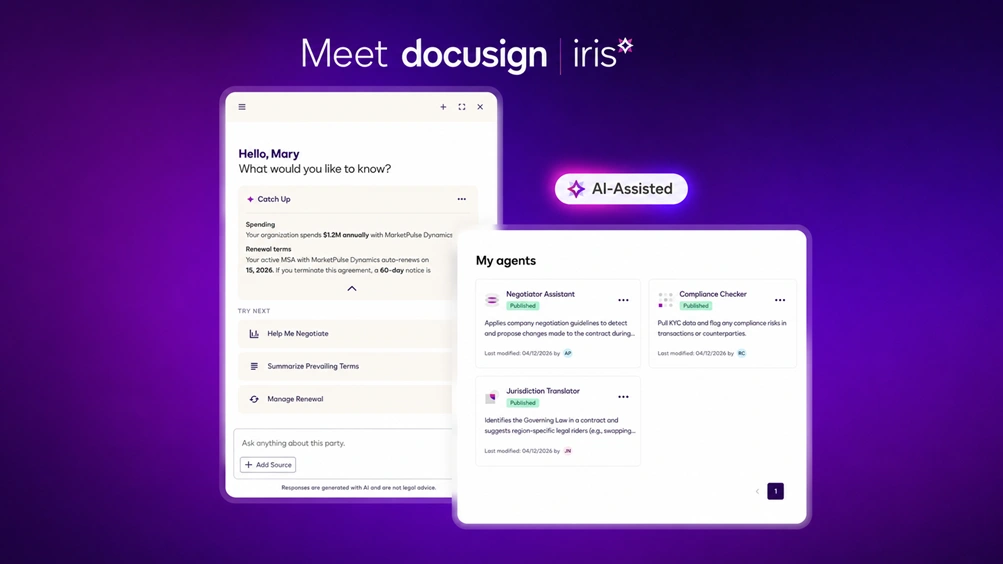Click the Compliance Checker description text
Screen dimensions: 1003x564
pyautogui.click(x=722, y=328)
